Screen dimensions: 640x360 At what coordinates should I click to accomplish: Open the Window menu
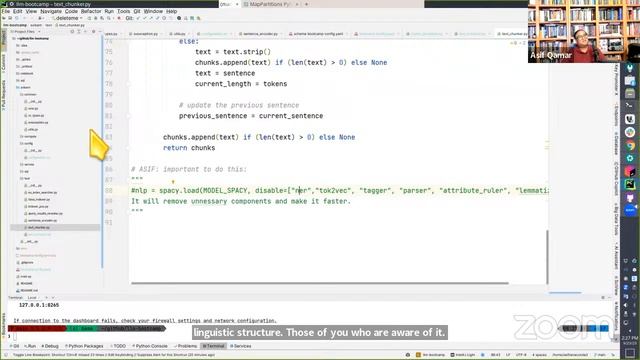pos(153,11)
